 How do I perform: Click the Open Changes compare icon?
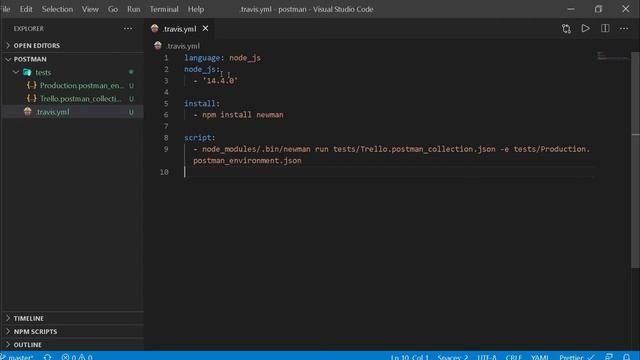point(566,29)
